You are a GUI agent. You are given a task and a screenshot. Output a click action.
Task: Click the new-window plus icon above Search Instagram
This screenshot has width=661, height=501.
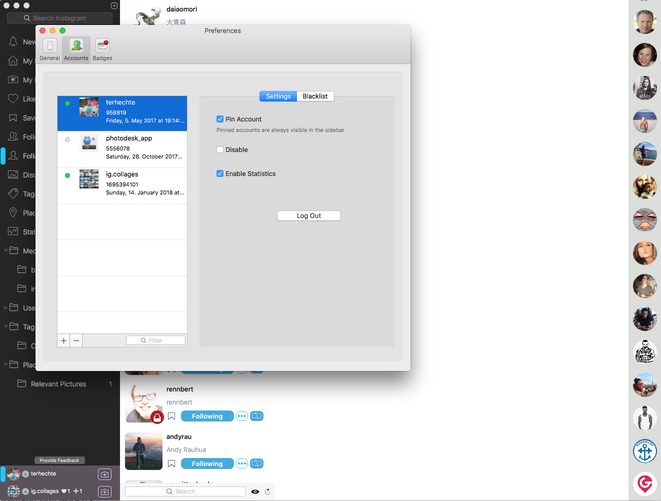[114, 5]
